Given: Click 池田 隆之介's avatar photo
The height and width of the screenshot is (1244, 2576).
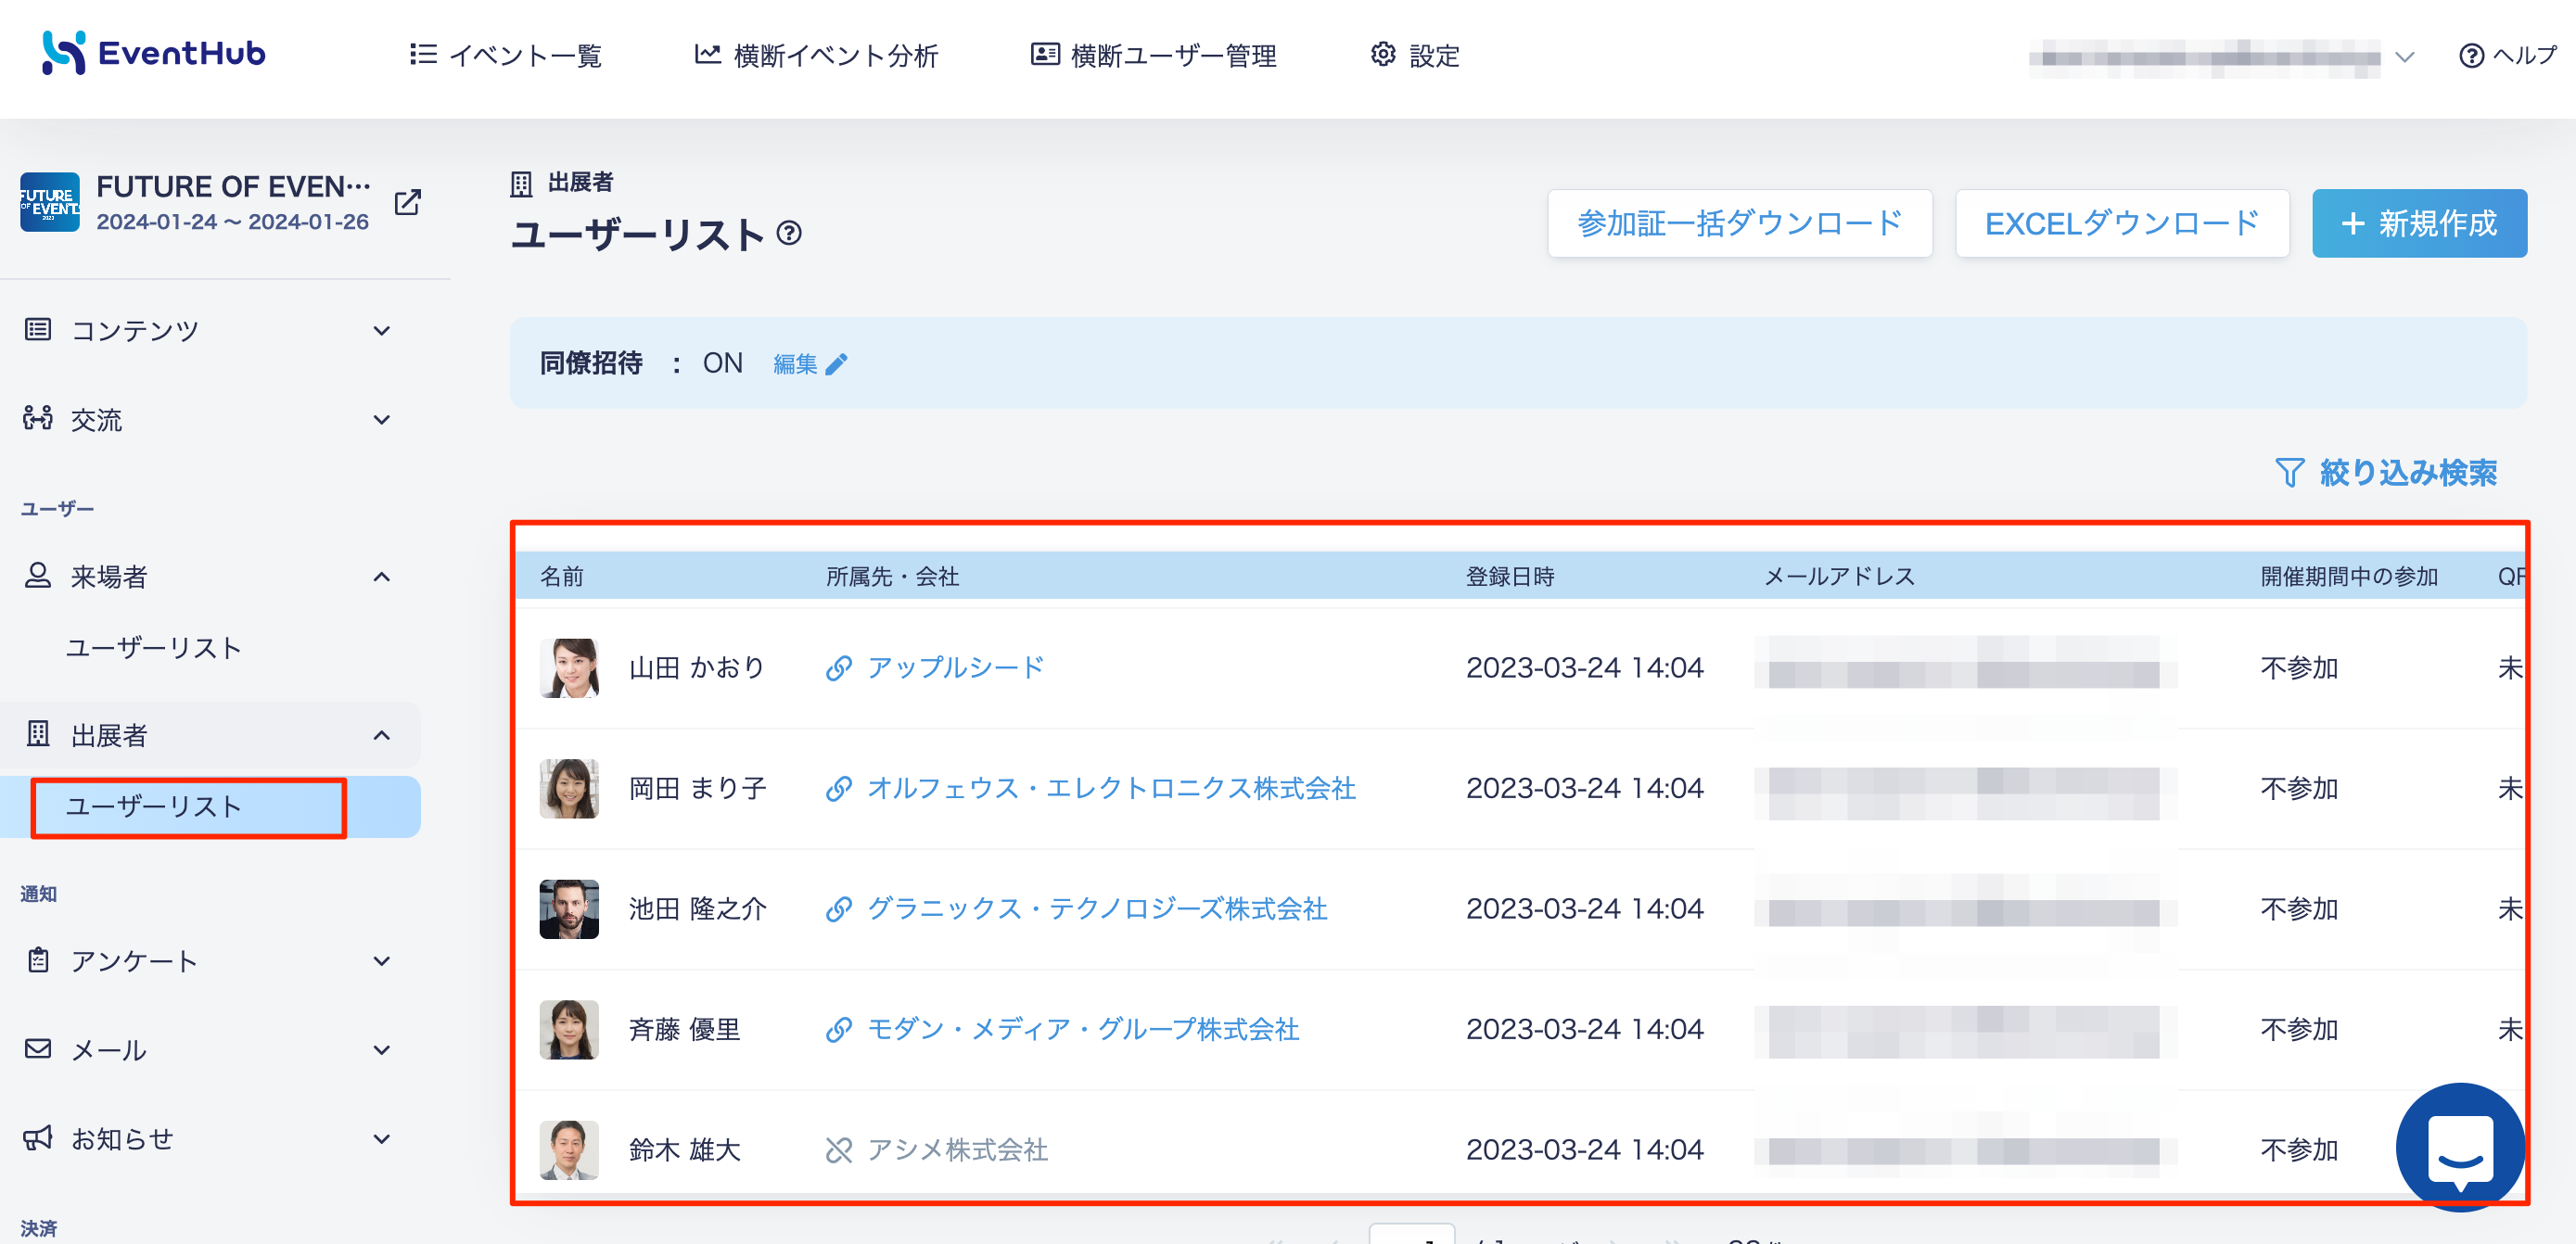Looking at the screenshot, I should point(569,909).
